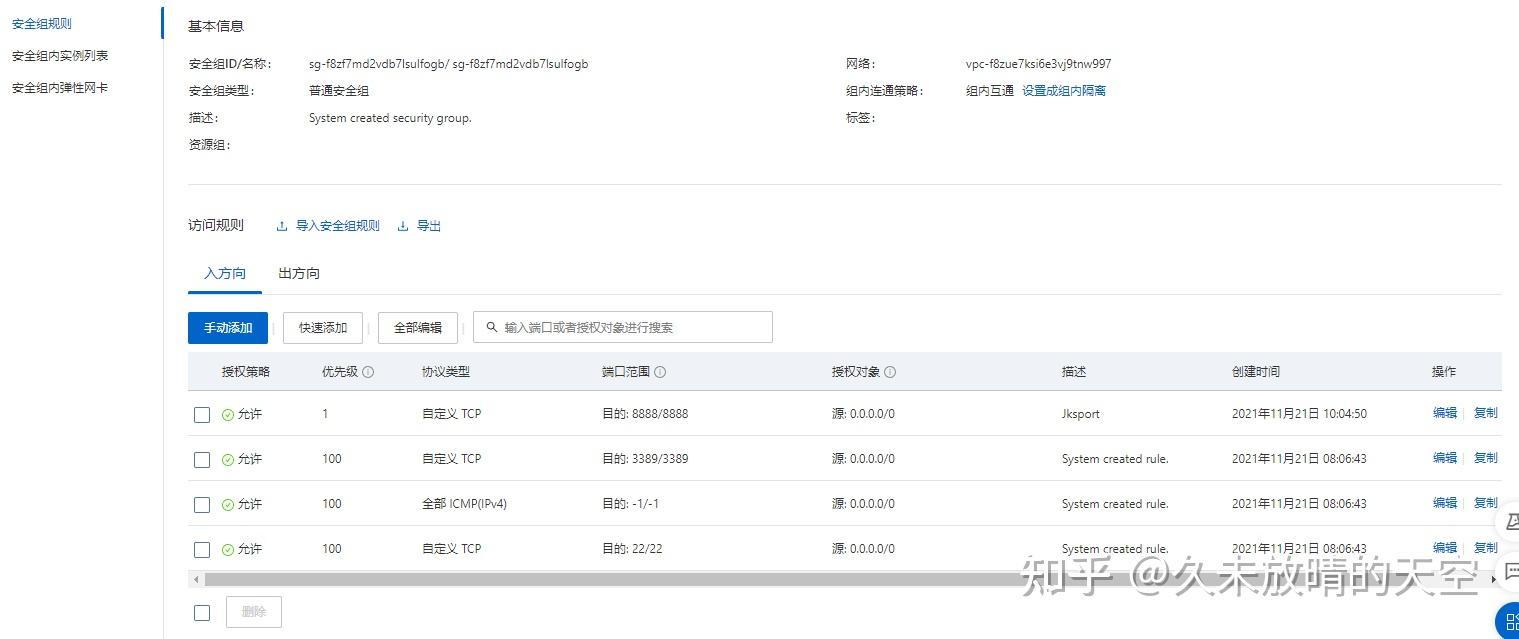Click the green allow icon in the ICMP row
The width and height of the screenshot is (1519, 639).
[x=228, y=505]
